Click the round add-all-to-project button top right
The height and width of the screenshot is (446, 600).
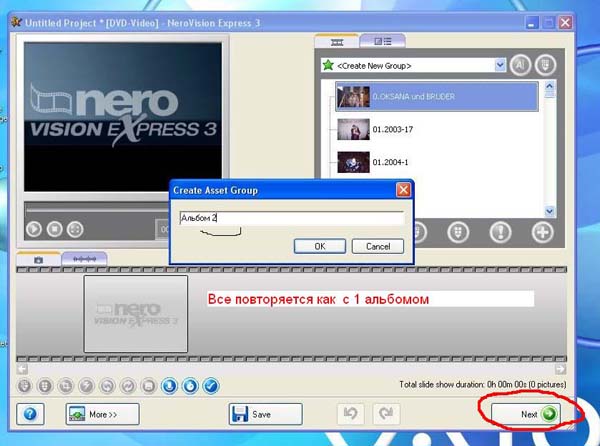tap(545, 65)
